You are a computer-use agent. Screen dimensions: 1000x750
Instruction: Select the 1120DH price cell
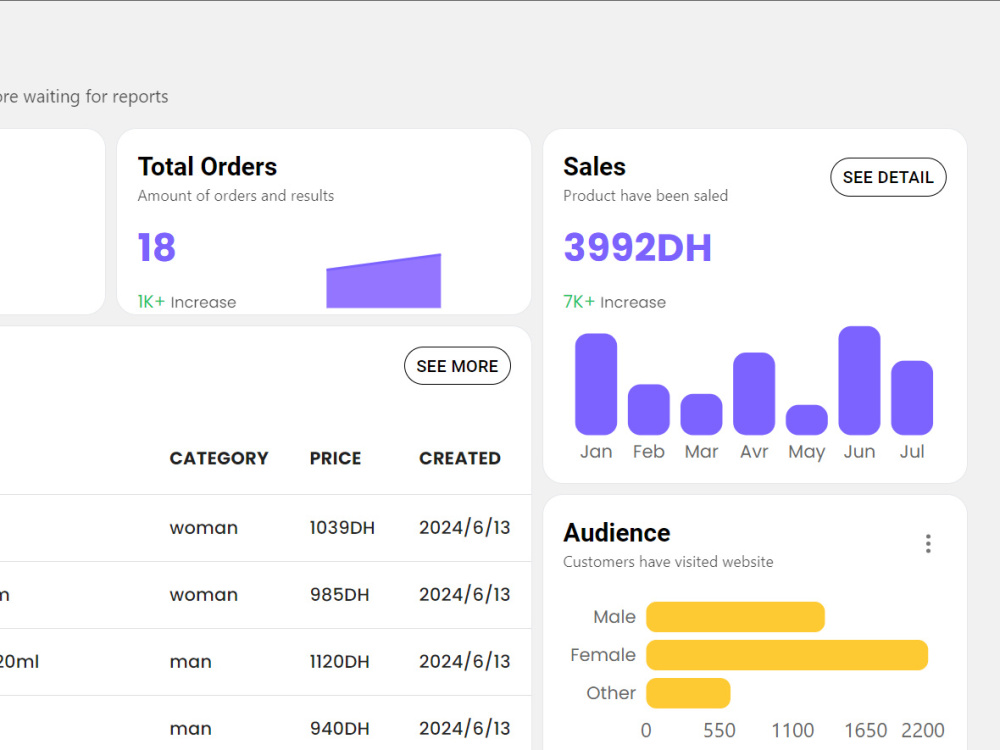point(339,662)
